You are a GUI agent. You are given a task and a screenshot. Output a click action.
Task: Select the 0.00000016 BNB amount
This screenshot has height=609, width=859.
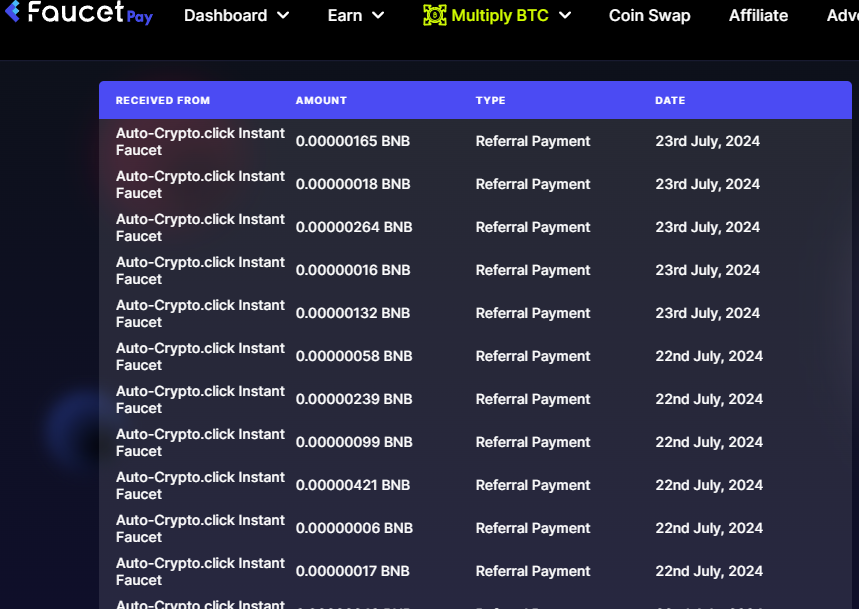coord(353,270)
